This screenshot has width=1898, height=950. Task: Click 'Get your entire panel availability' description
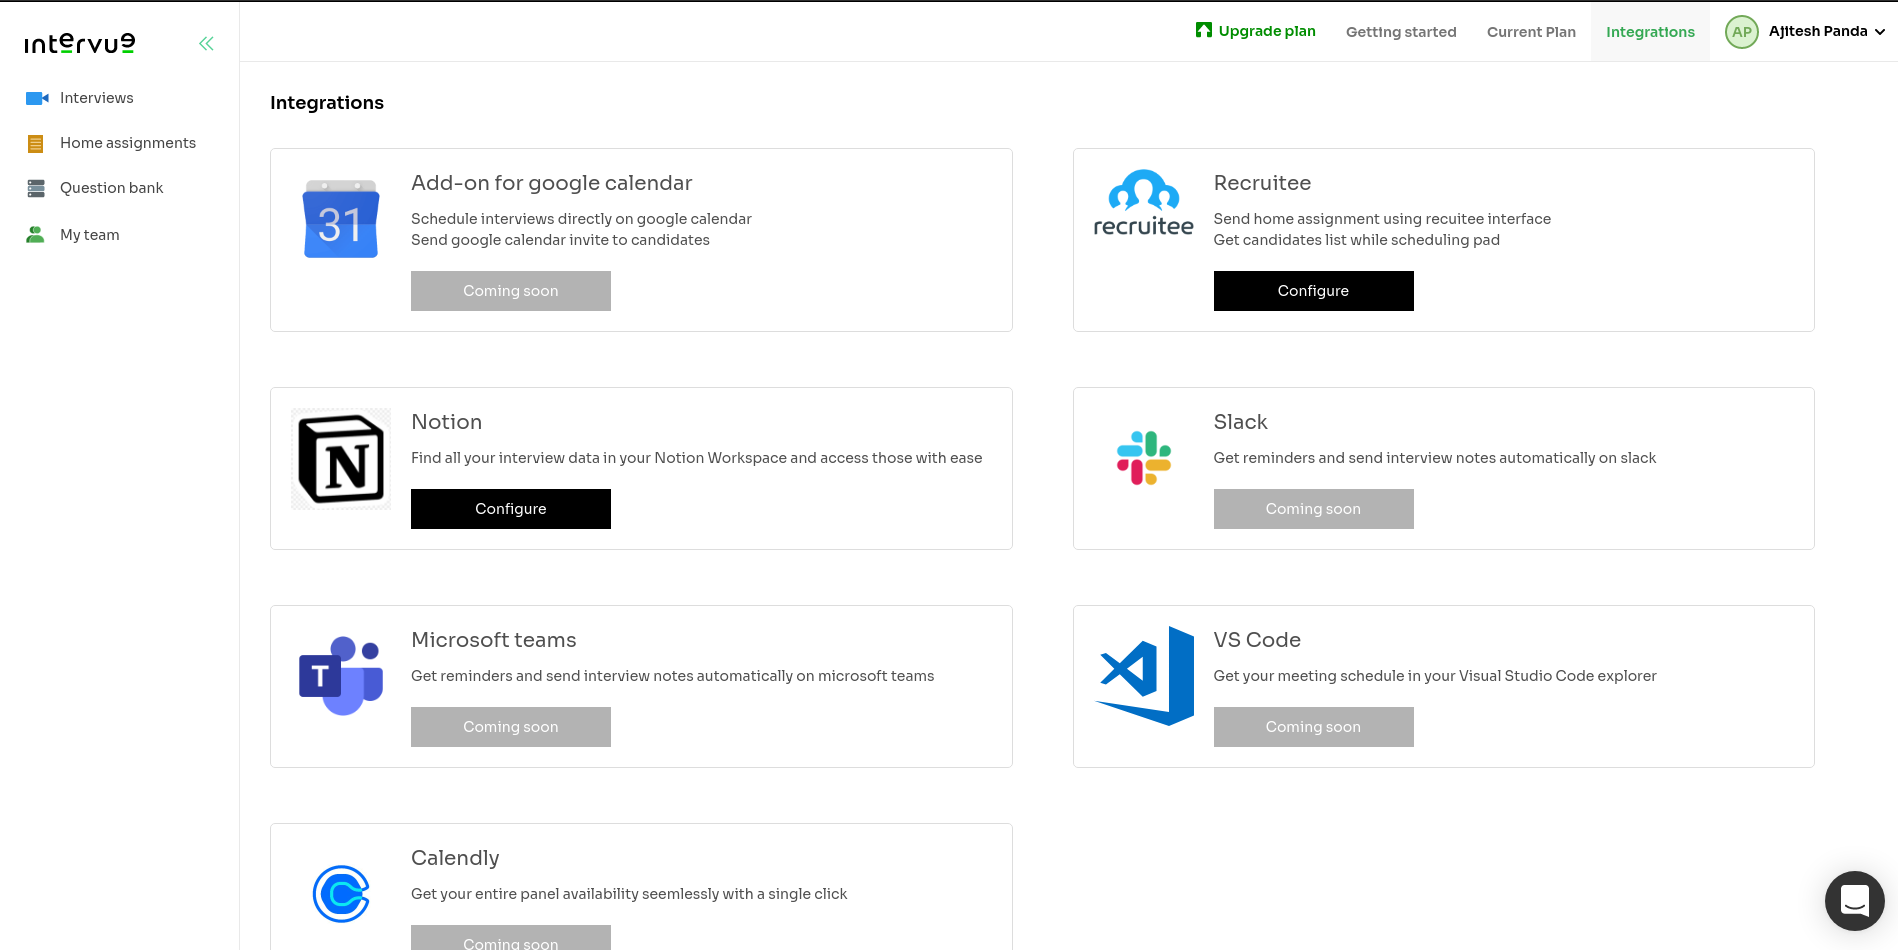coord(629,894)
